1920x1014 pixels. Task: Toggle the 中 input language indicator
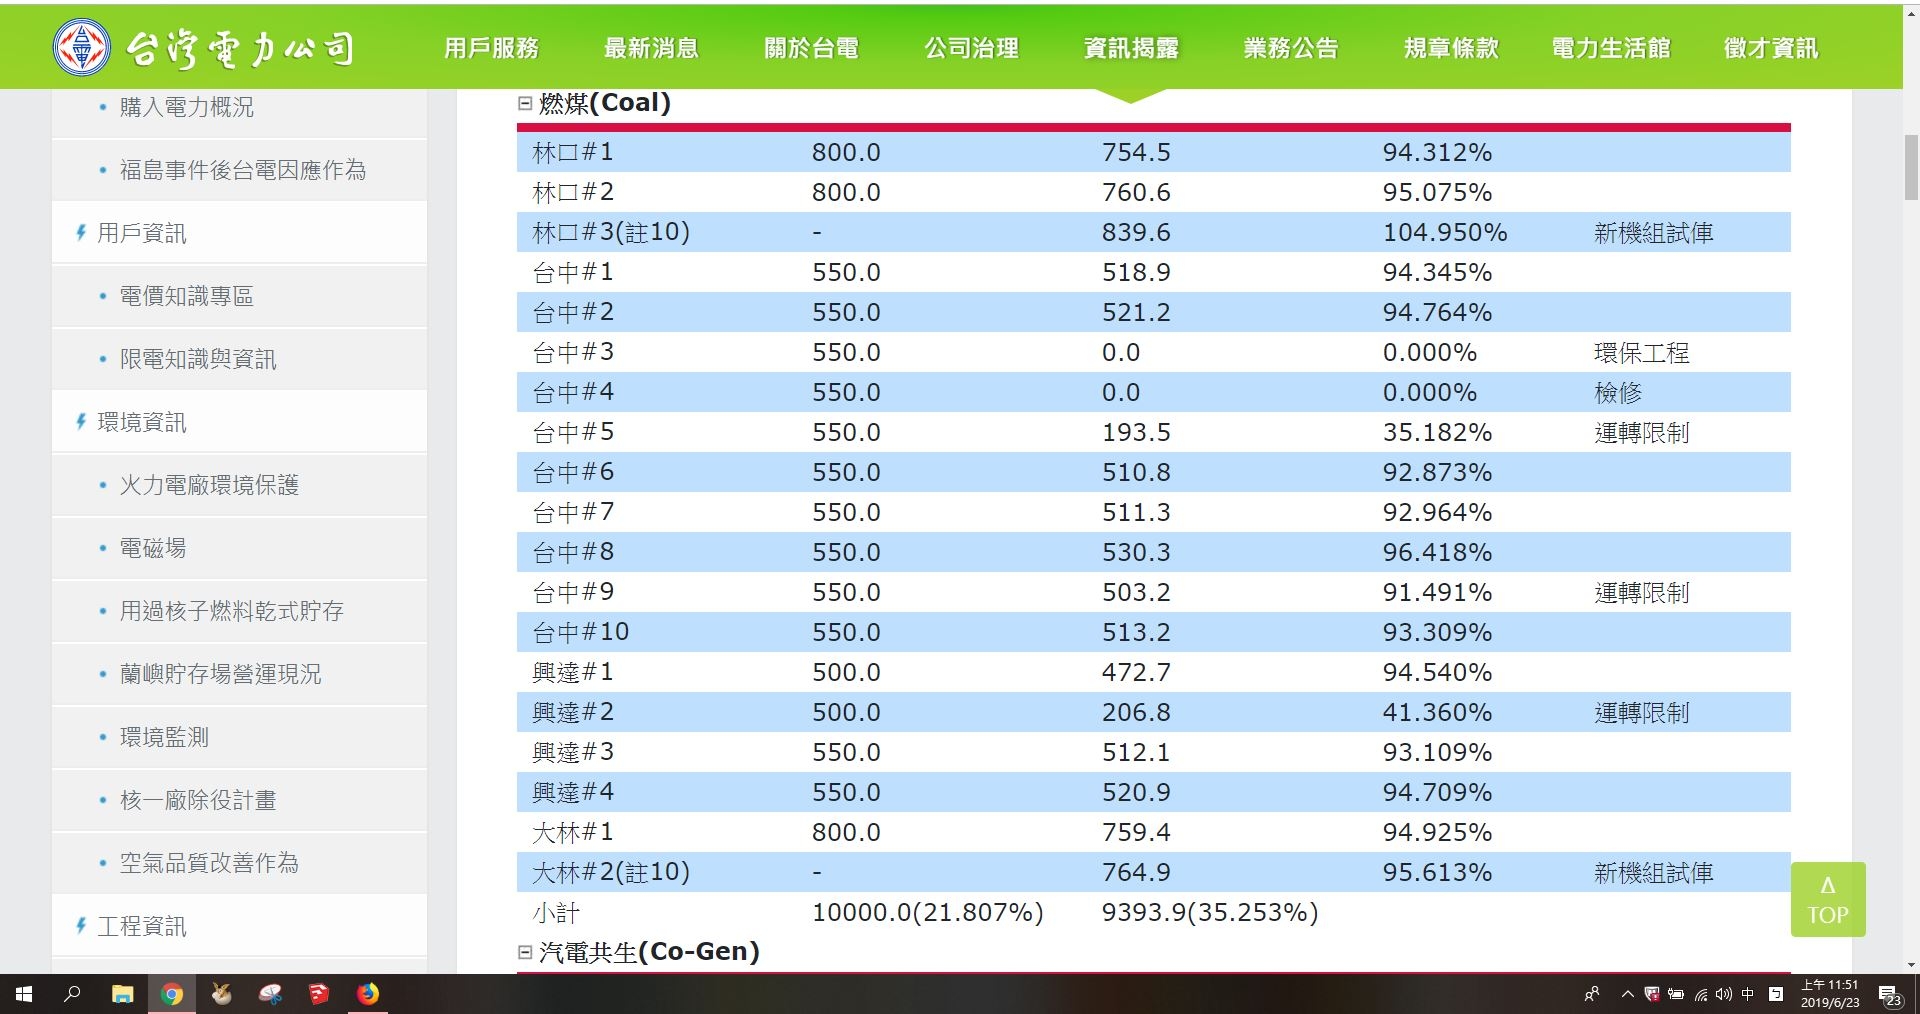[1747, 994]
